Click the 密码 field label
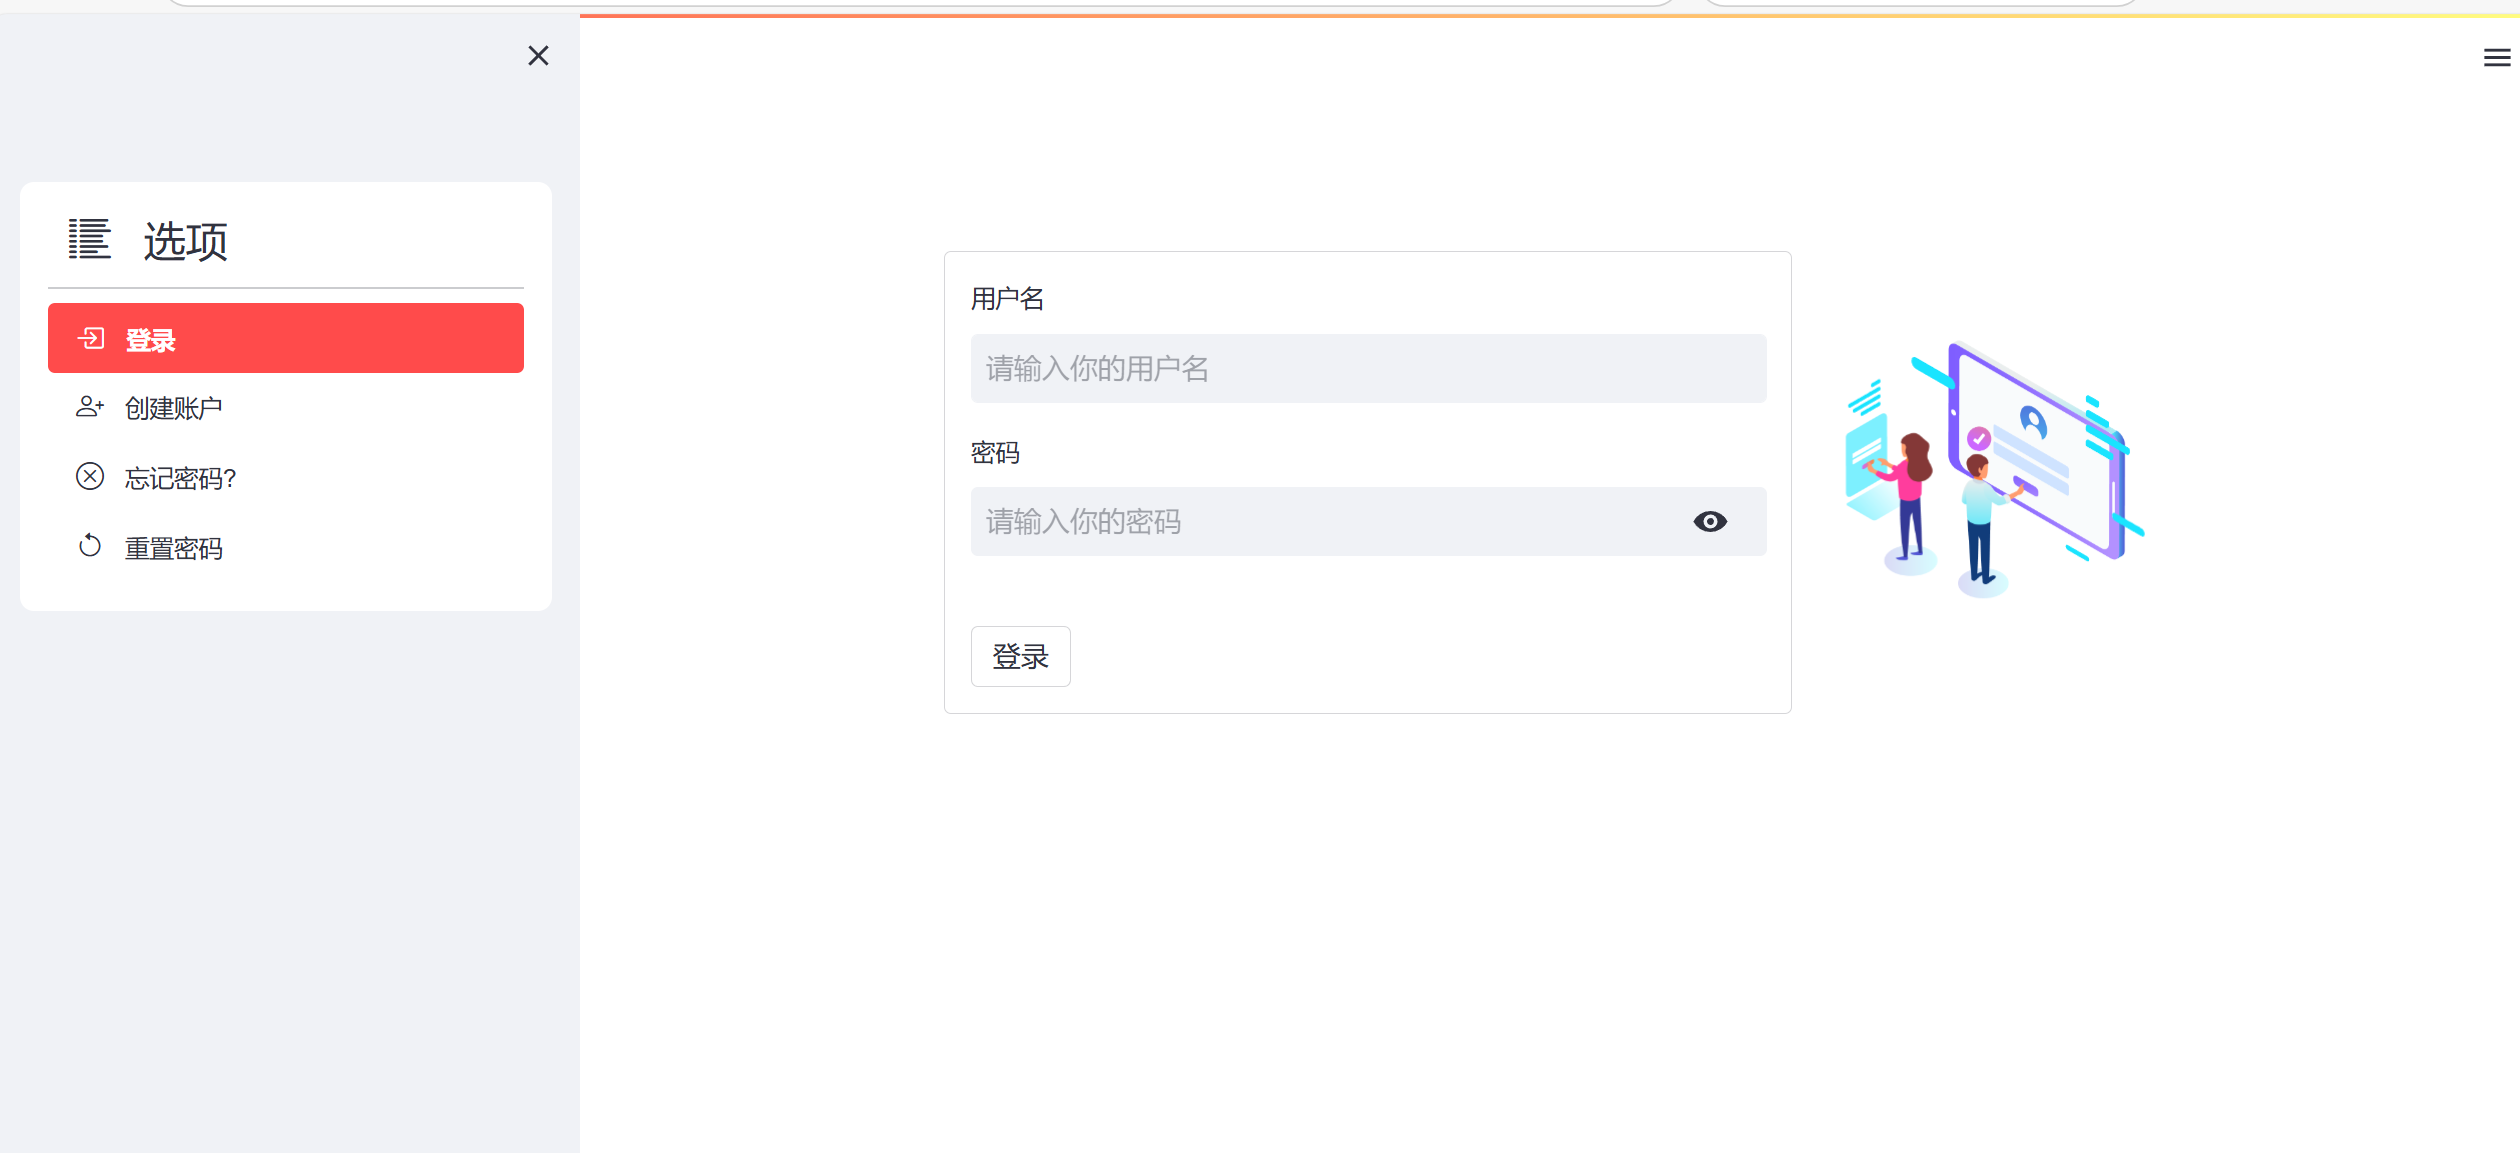2520x1153 pixels. click(995, 453)
